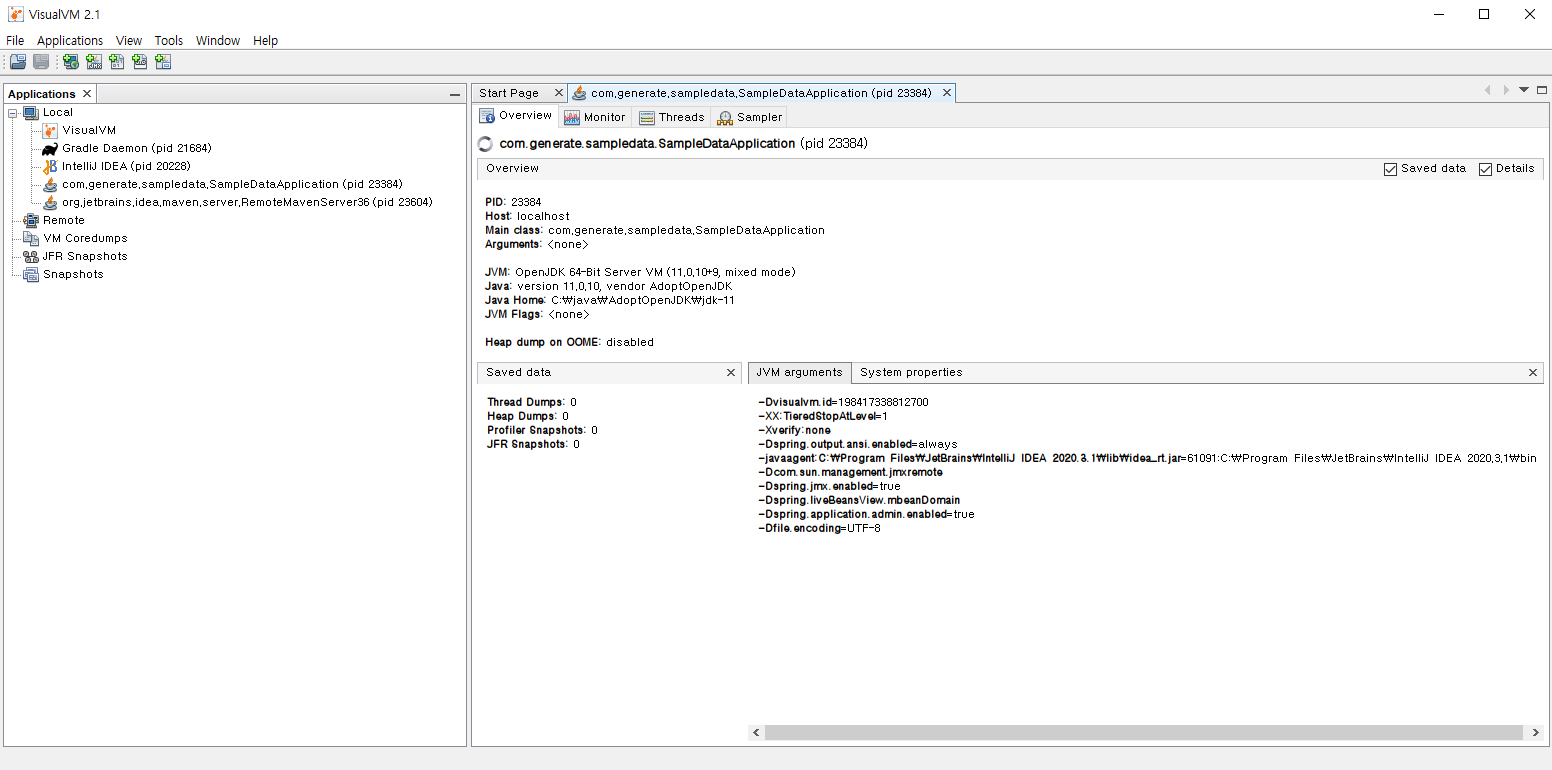This screenshot has height=770, width=1552.
Task: Switch to the Monitor subtab
Action: click(594, 117)
